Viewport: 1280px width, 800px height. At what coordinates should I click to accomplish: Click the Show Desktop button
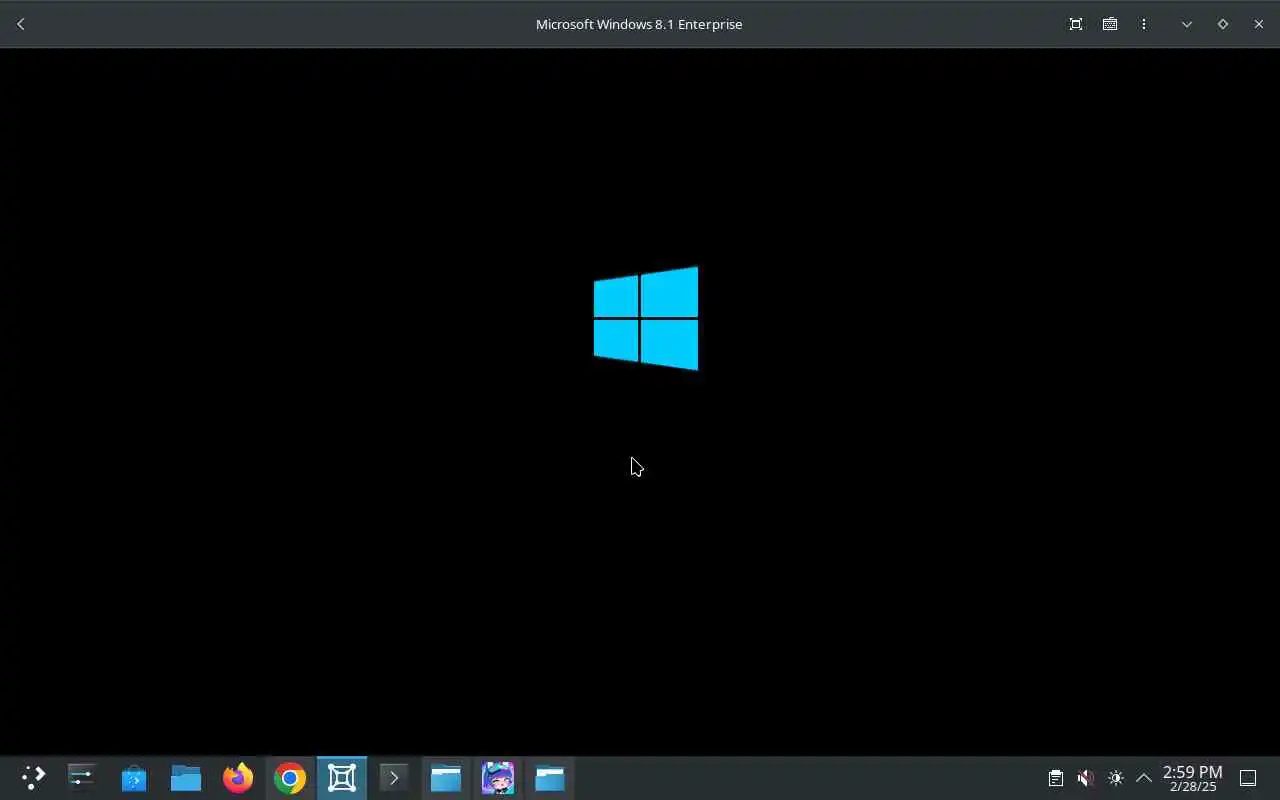point(1248,778)
